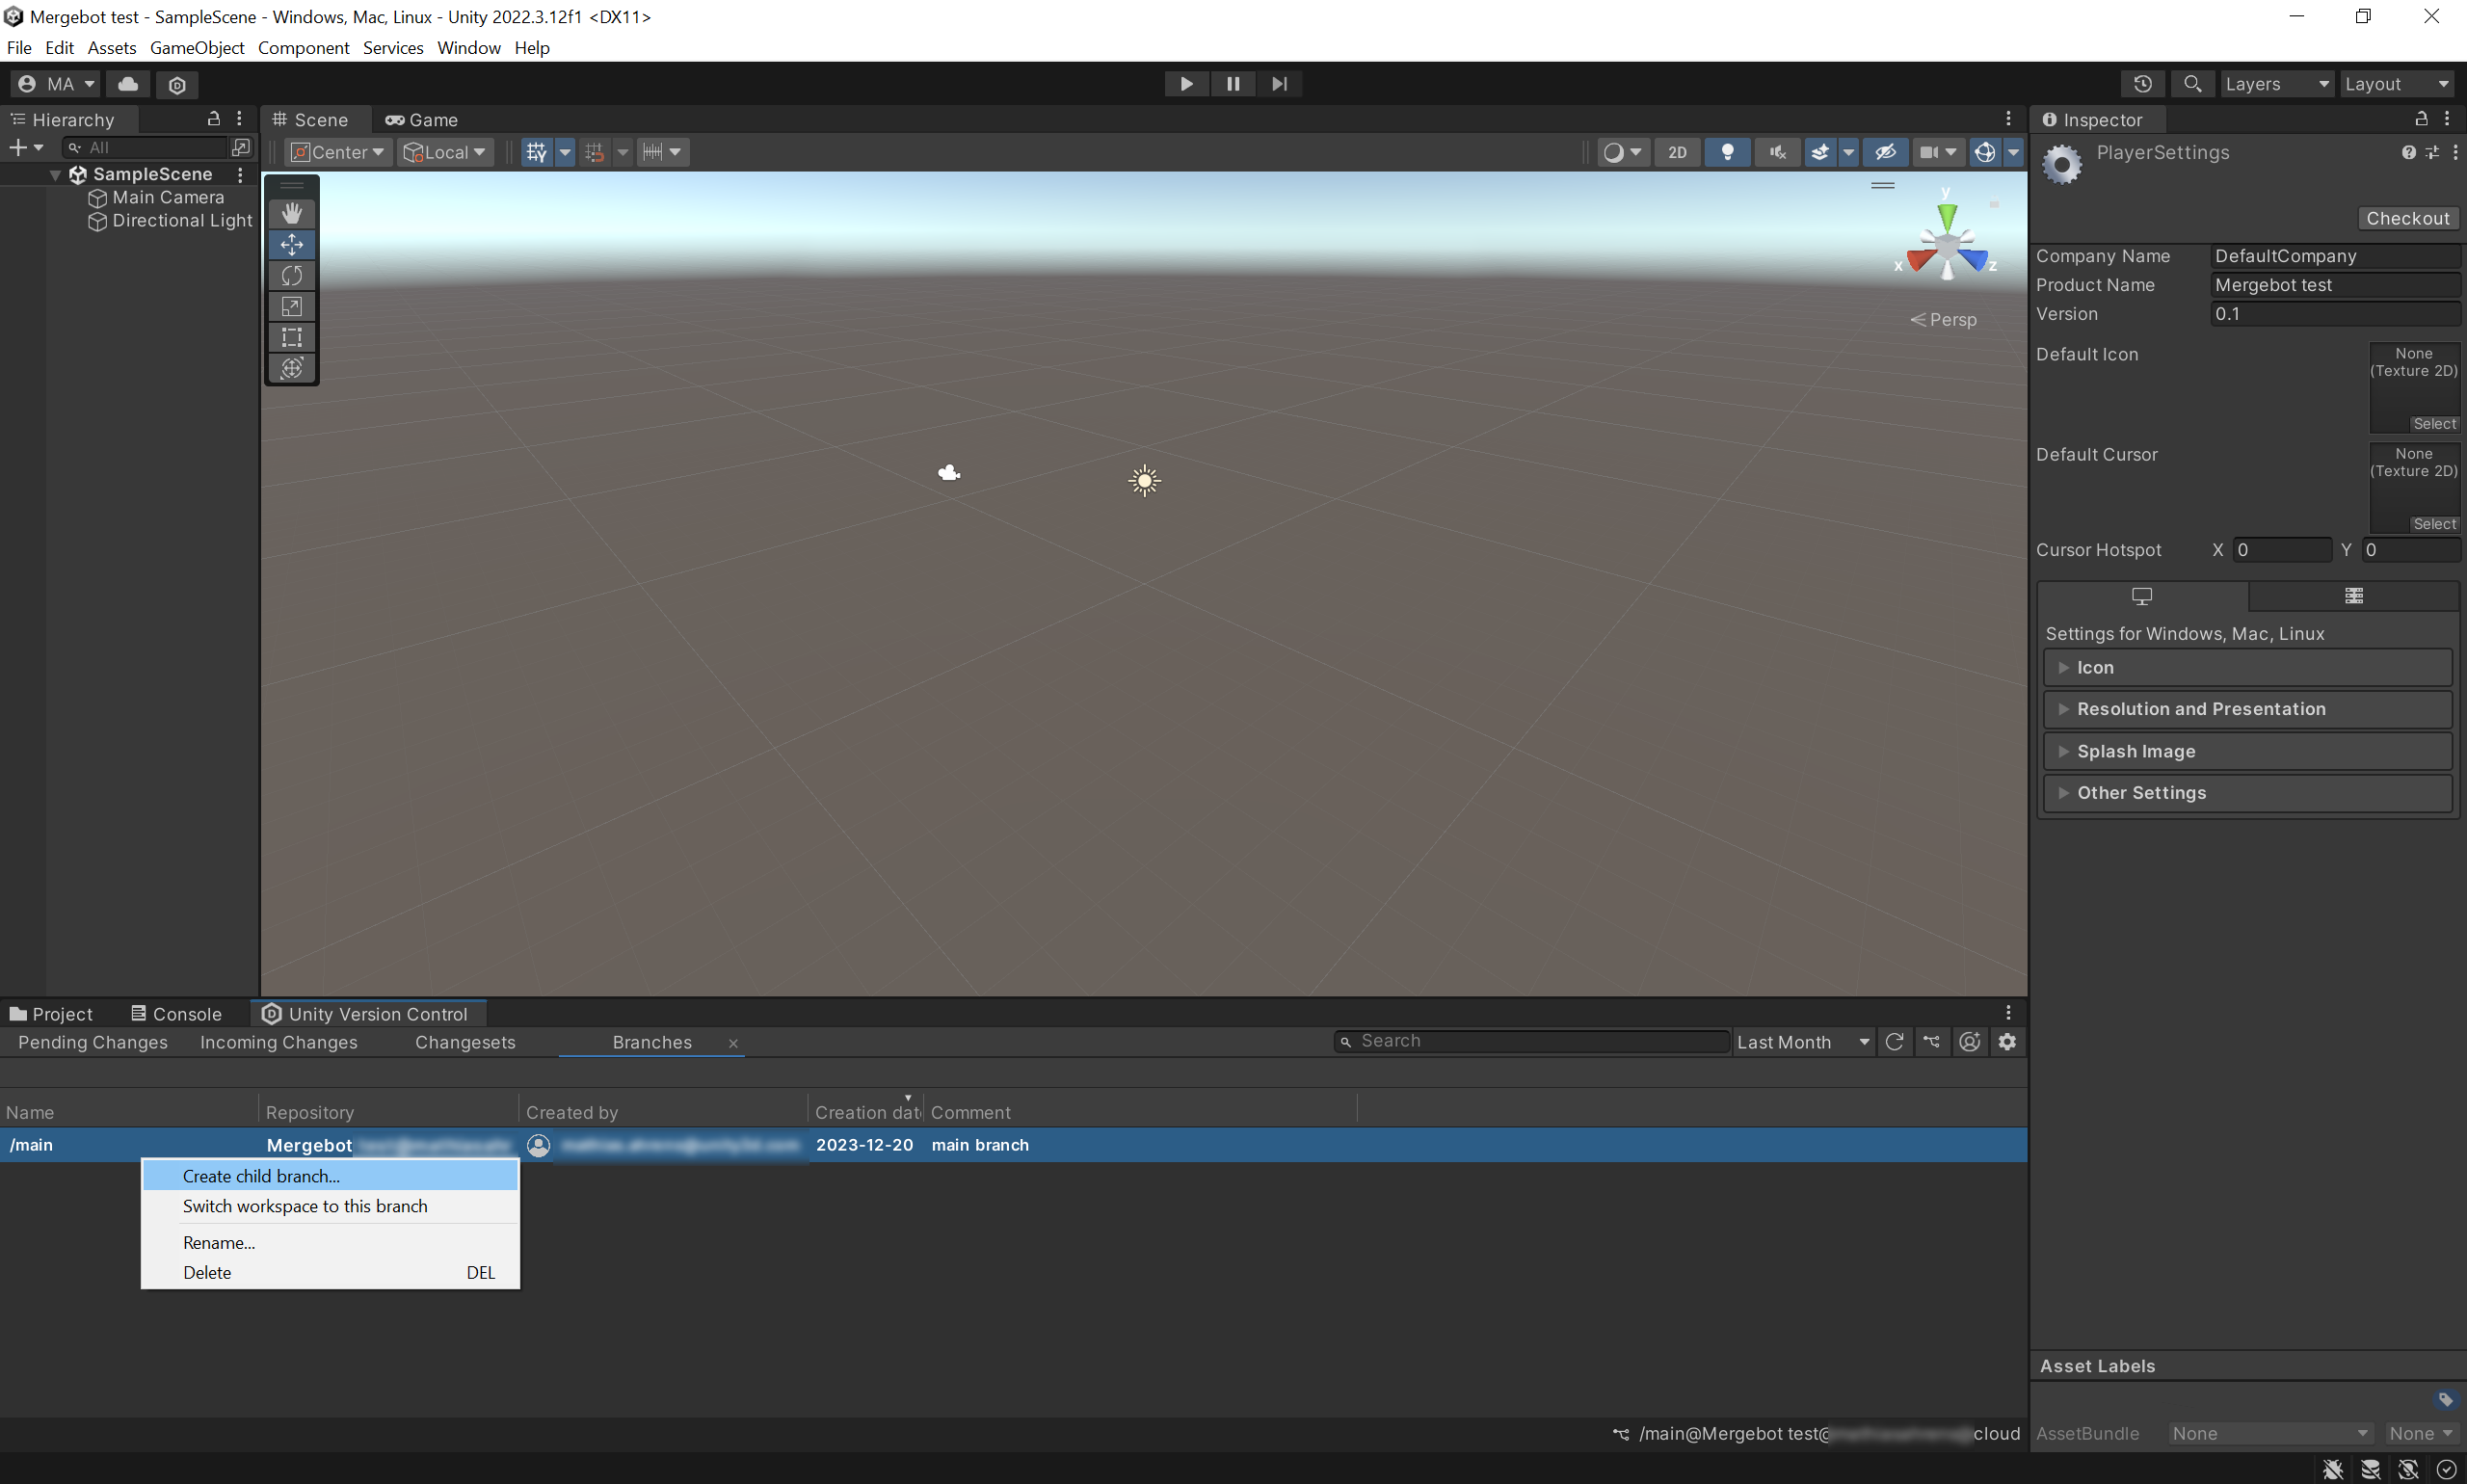Open the Last Month filter dropdown

1802,1042
